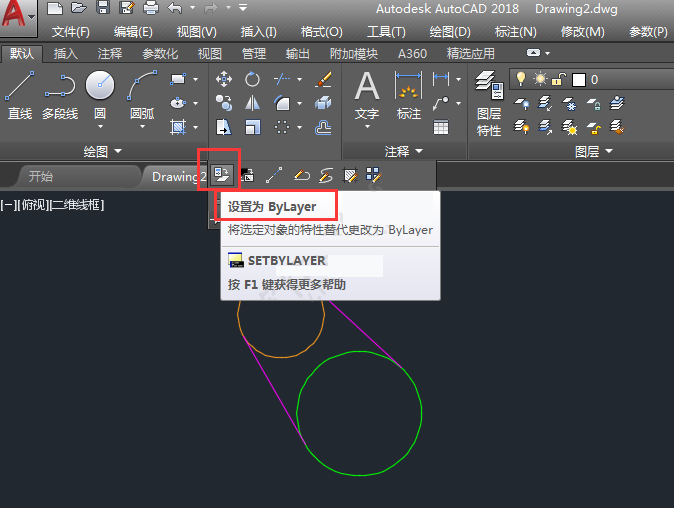This screenshot has height=508, width=674.
Task: Open Layer Properties (图层特性) manager
Action: pyautogui.click(x=489, y=104)
